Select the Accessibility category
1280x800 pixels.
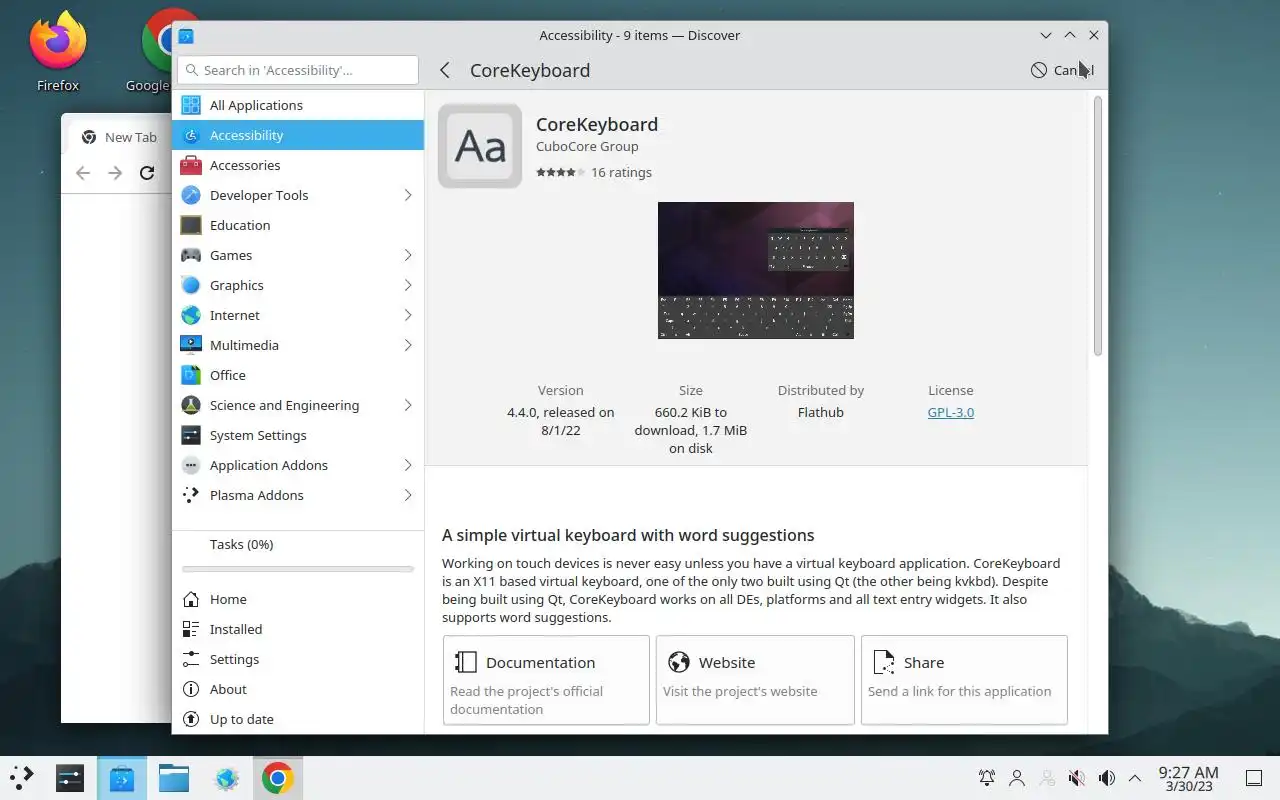click(x=298, y=135)
